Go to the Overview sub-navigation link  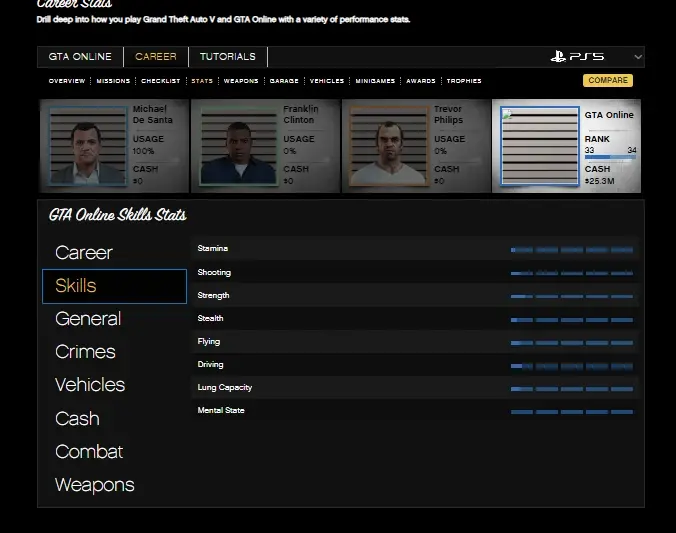[66, 81]
